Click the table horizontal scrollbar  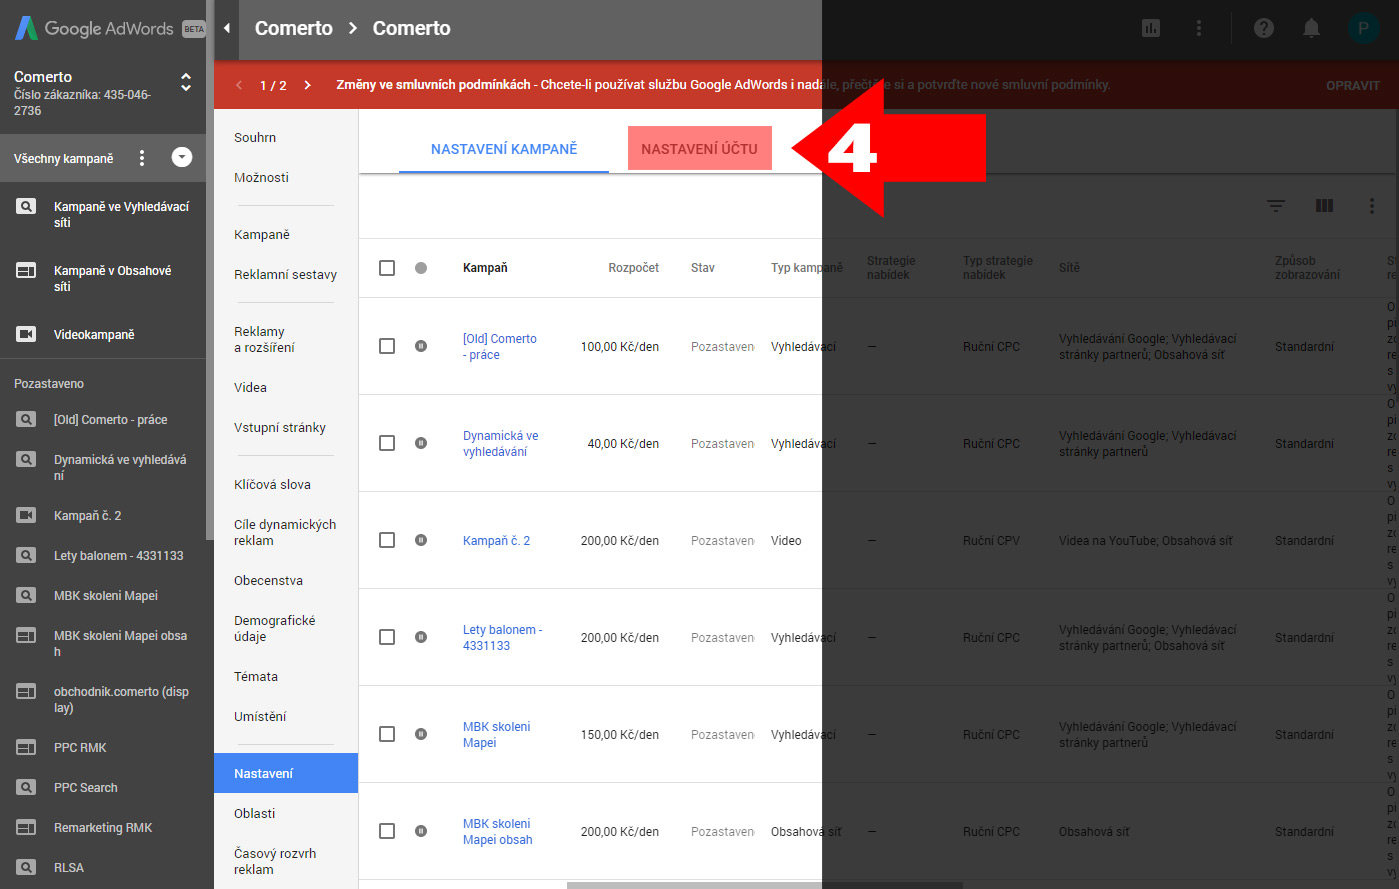764,885
